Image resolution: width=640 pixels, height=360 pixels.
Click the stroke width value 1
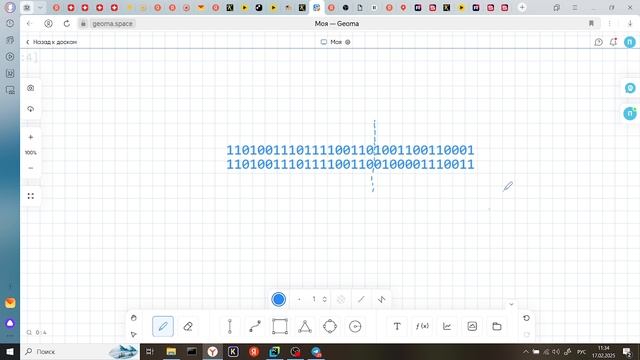314,299
